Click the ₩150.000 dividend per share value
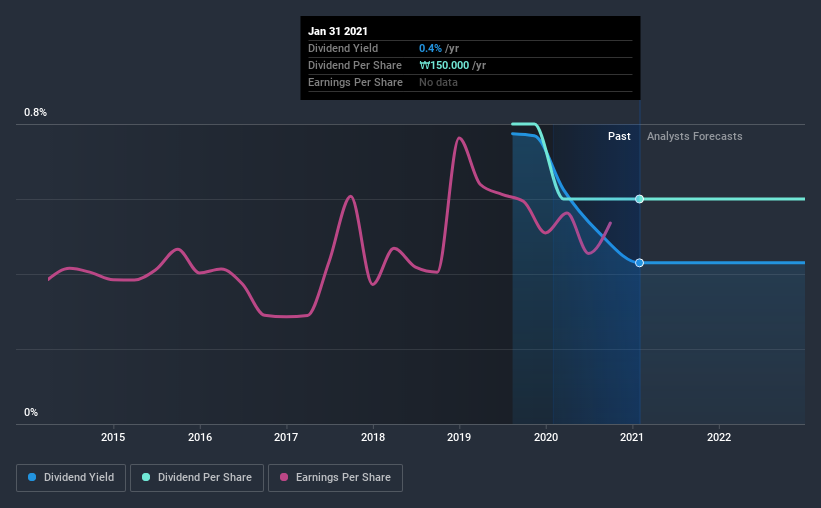 445,65
